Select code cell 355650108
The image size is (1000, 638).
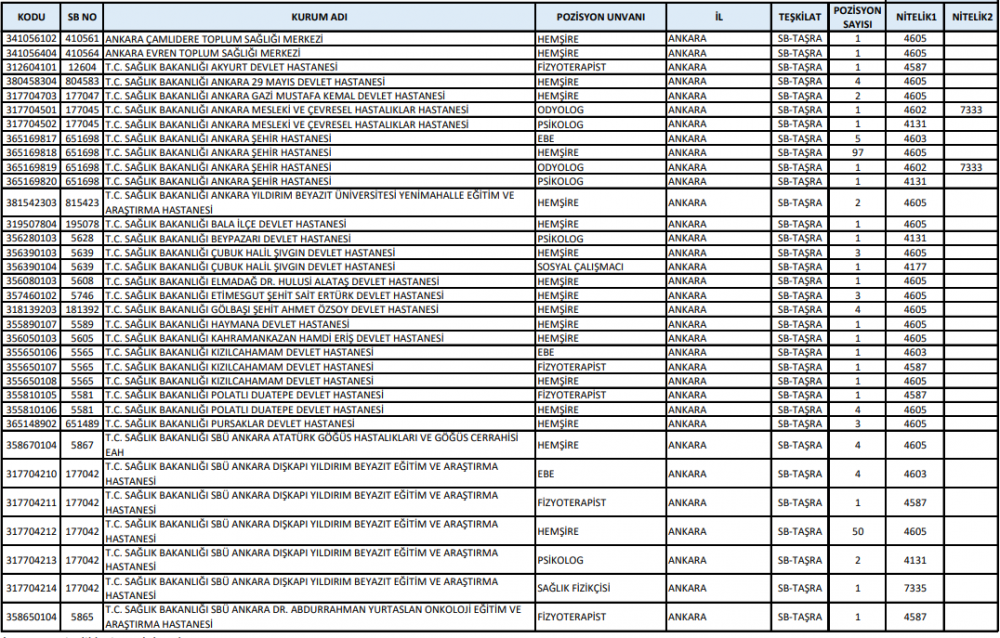coord(32,381)
